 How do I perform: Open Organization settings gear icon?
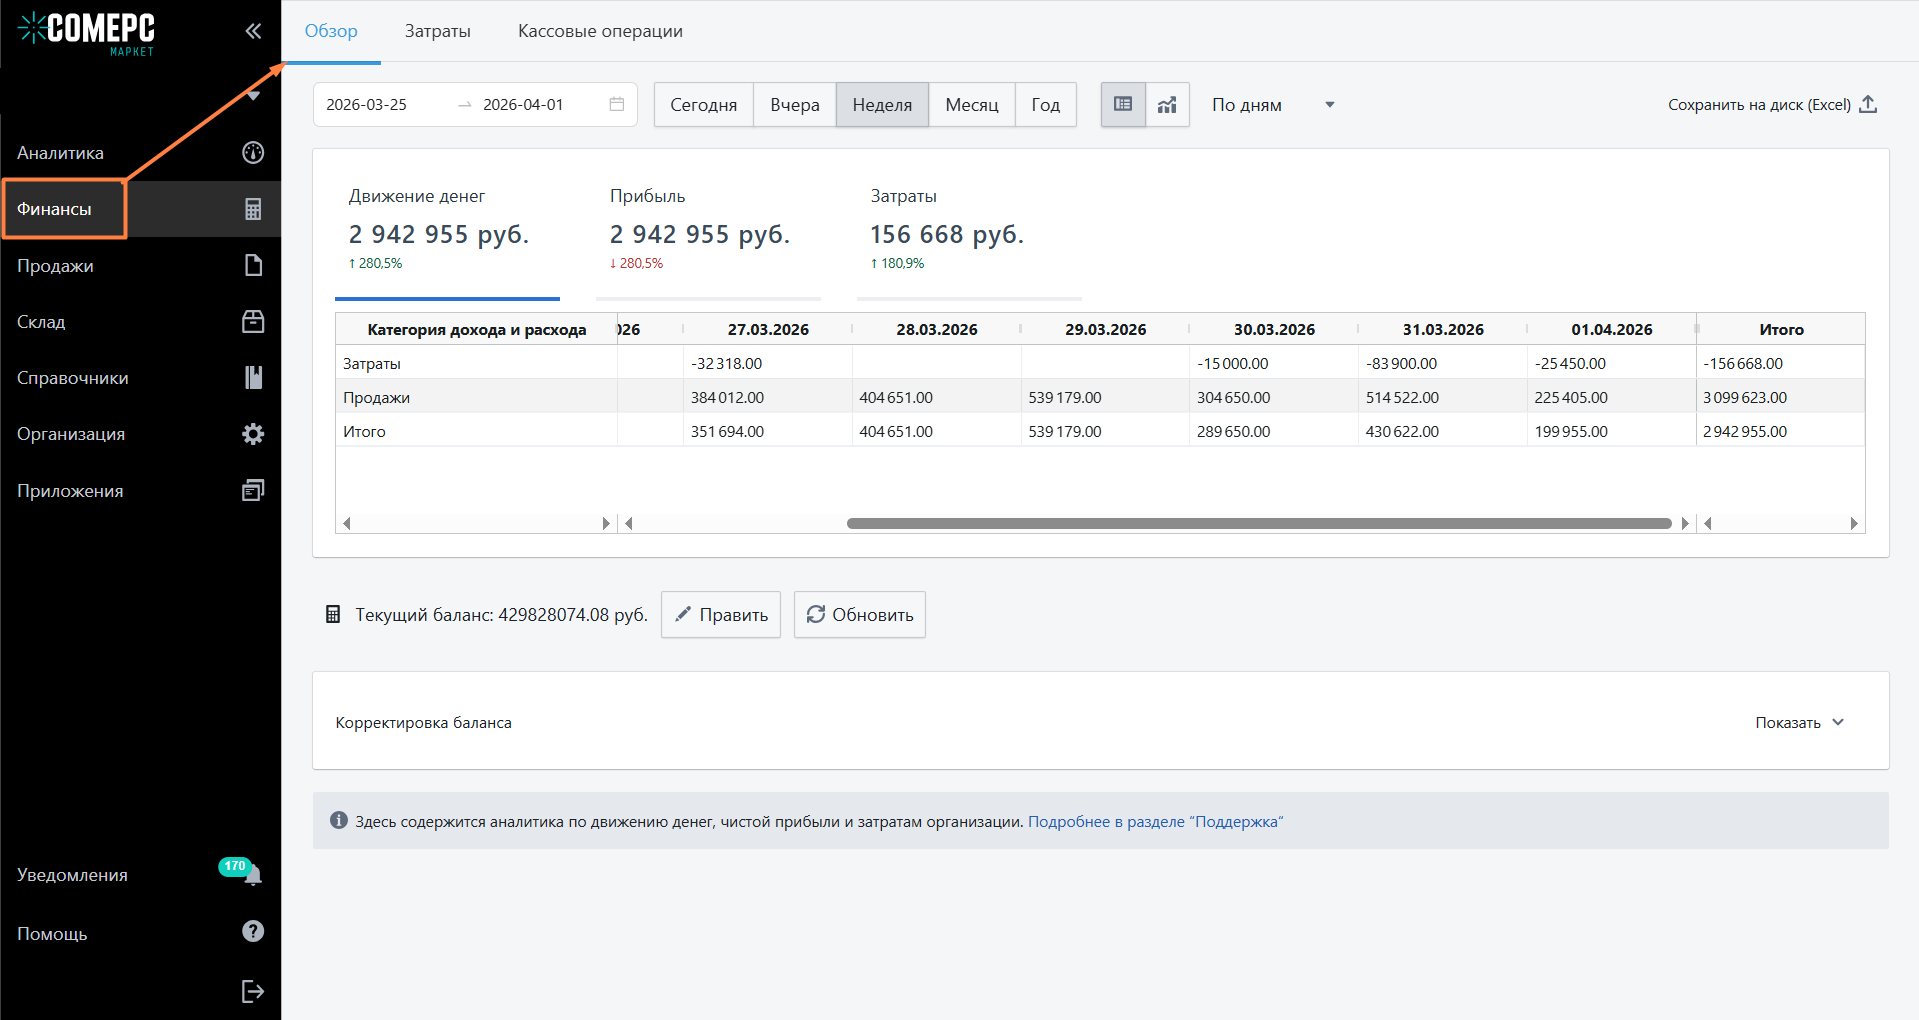click(253, 434)
